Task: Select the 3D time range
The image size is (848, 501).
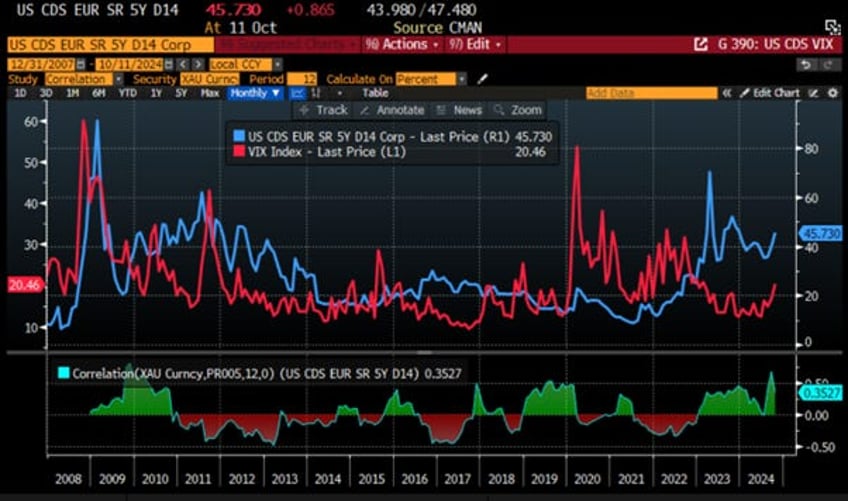Action: (x=46, y=93)
